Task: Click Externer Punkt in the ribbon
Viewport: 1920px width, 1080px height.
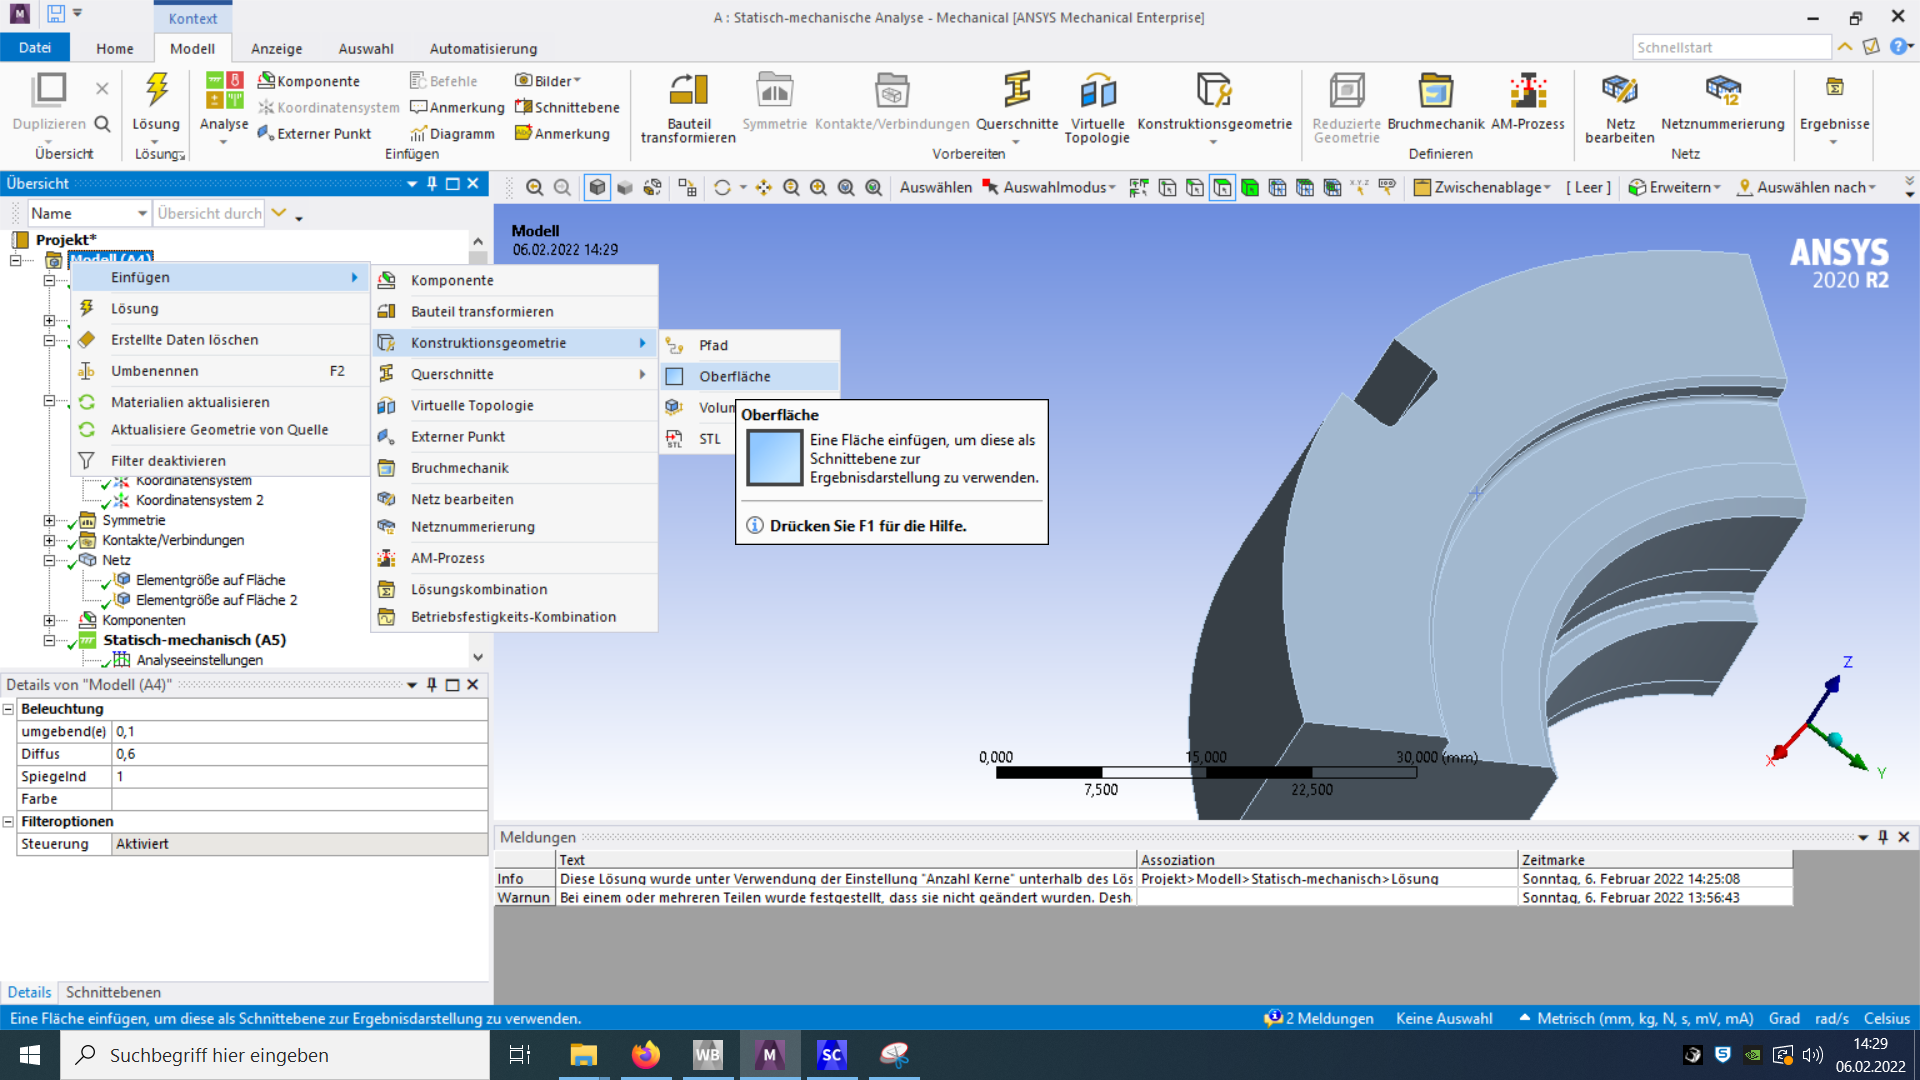Action: click(314, 133)
